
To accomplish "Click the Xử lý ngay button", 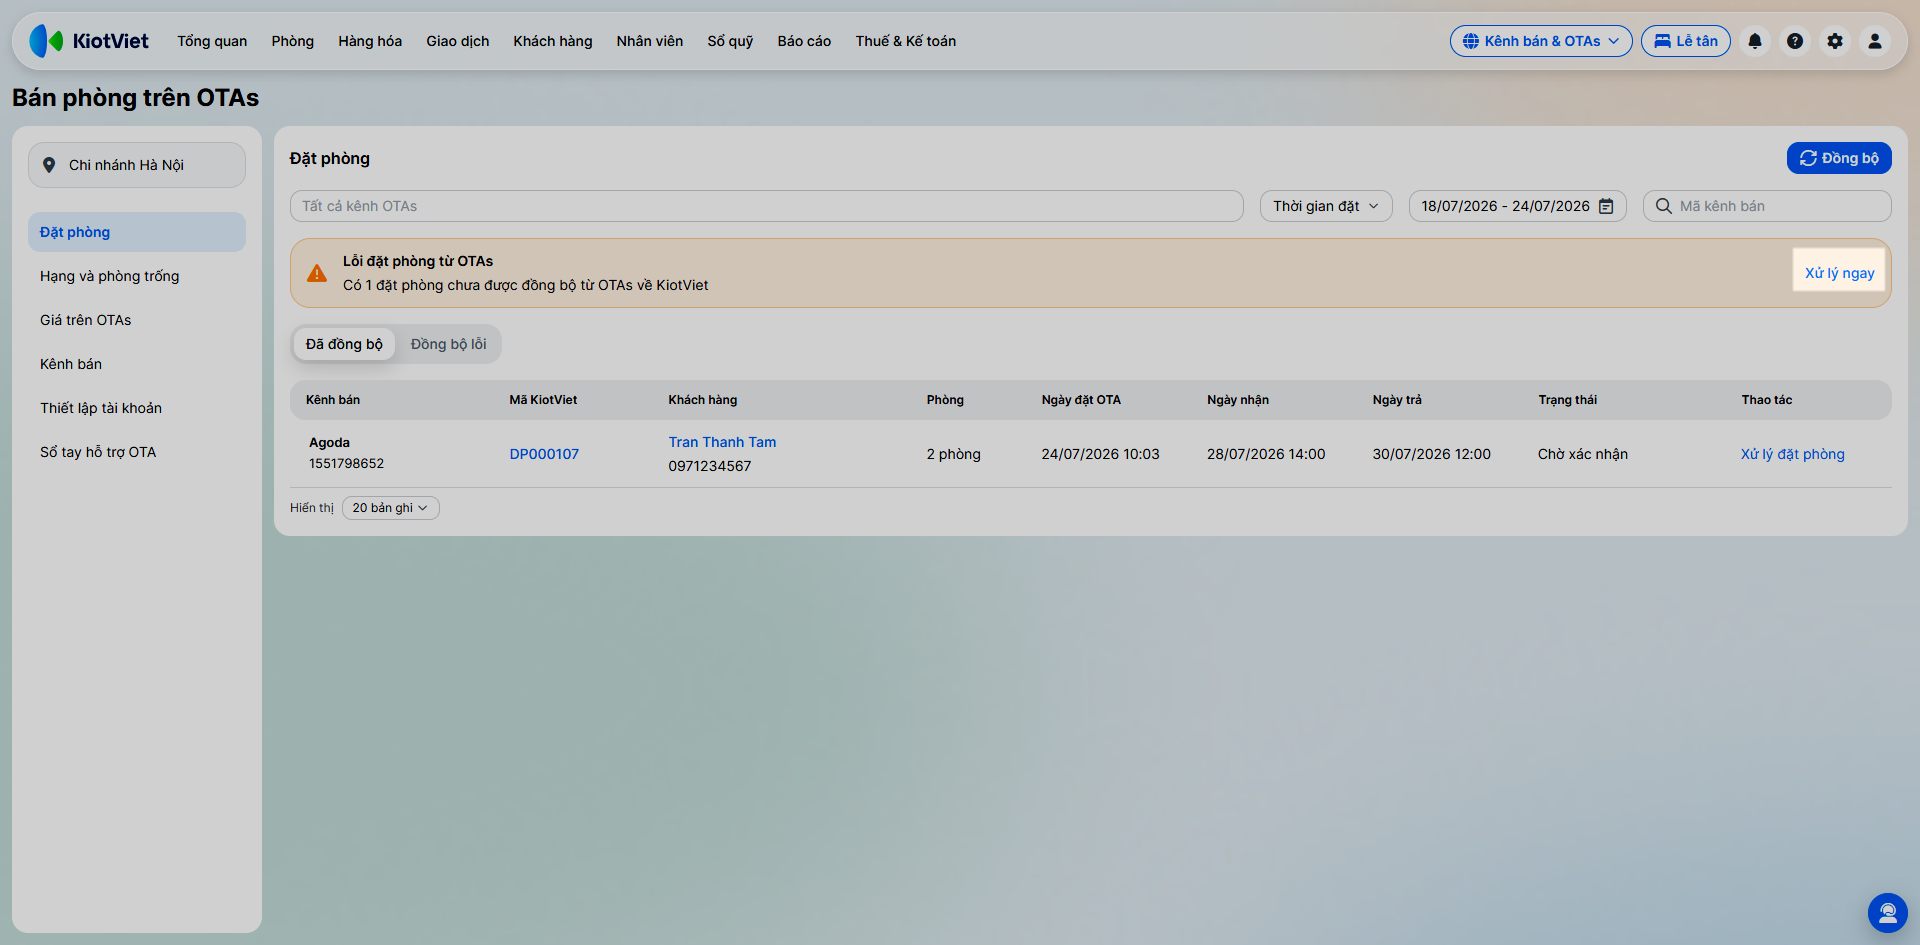I will (x=1839, y=273).
